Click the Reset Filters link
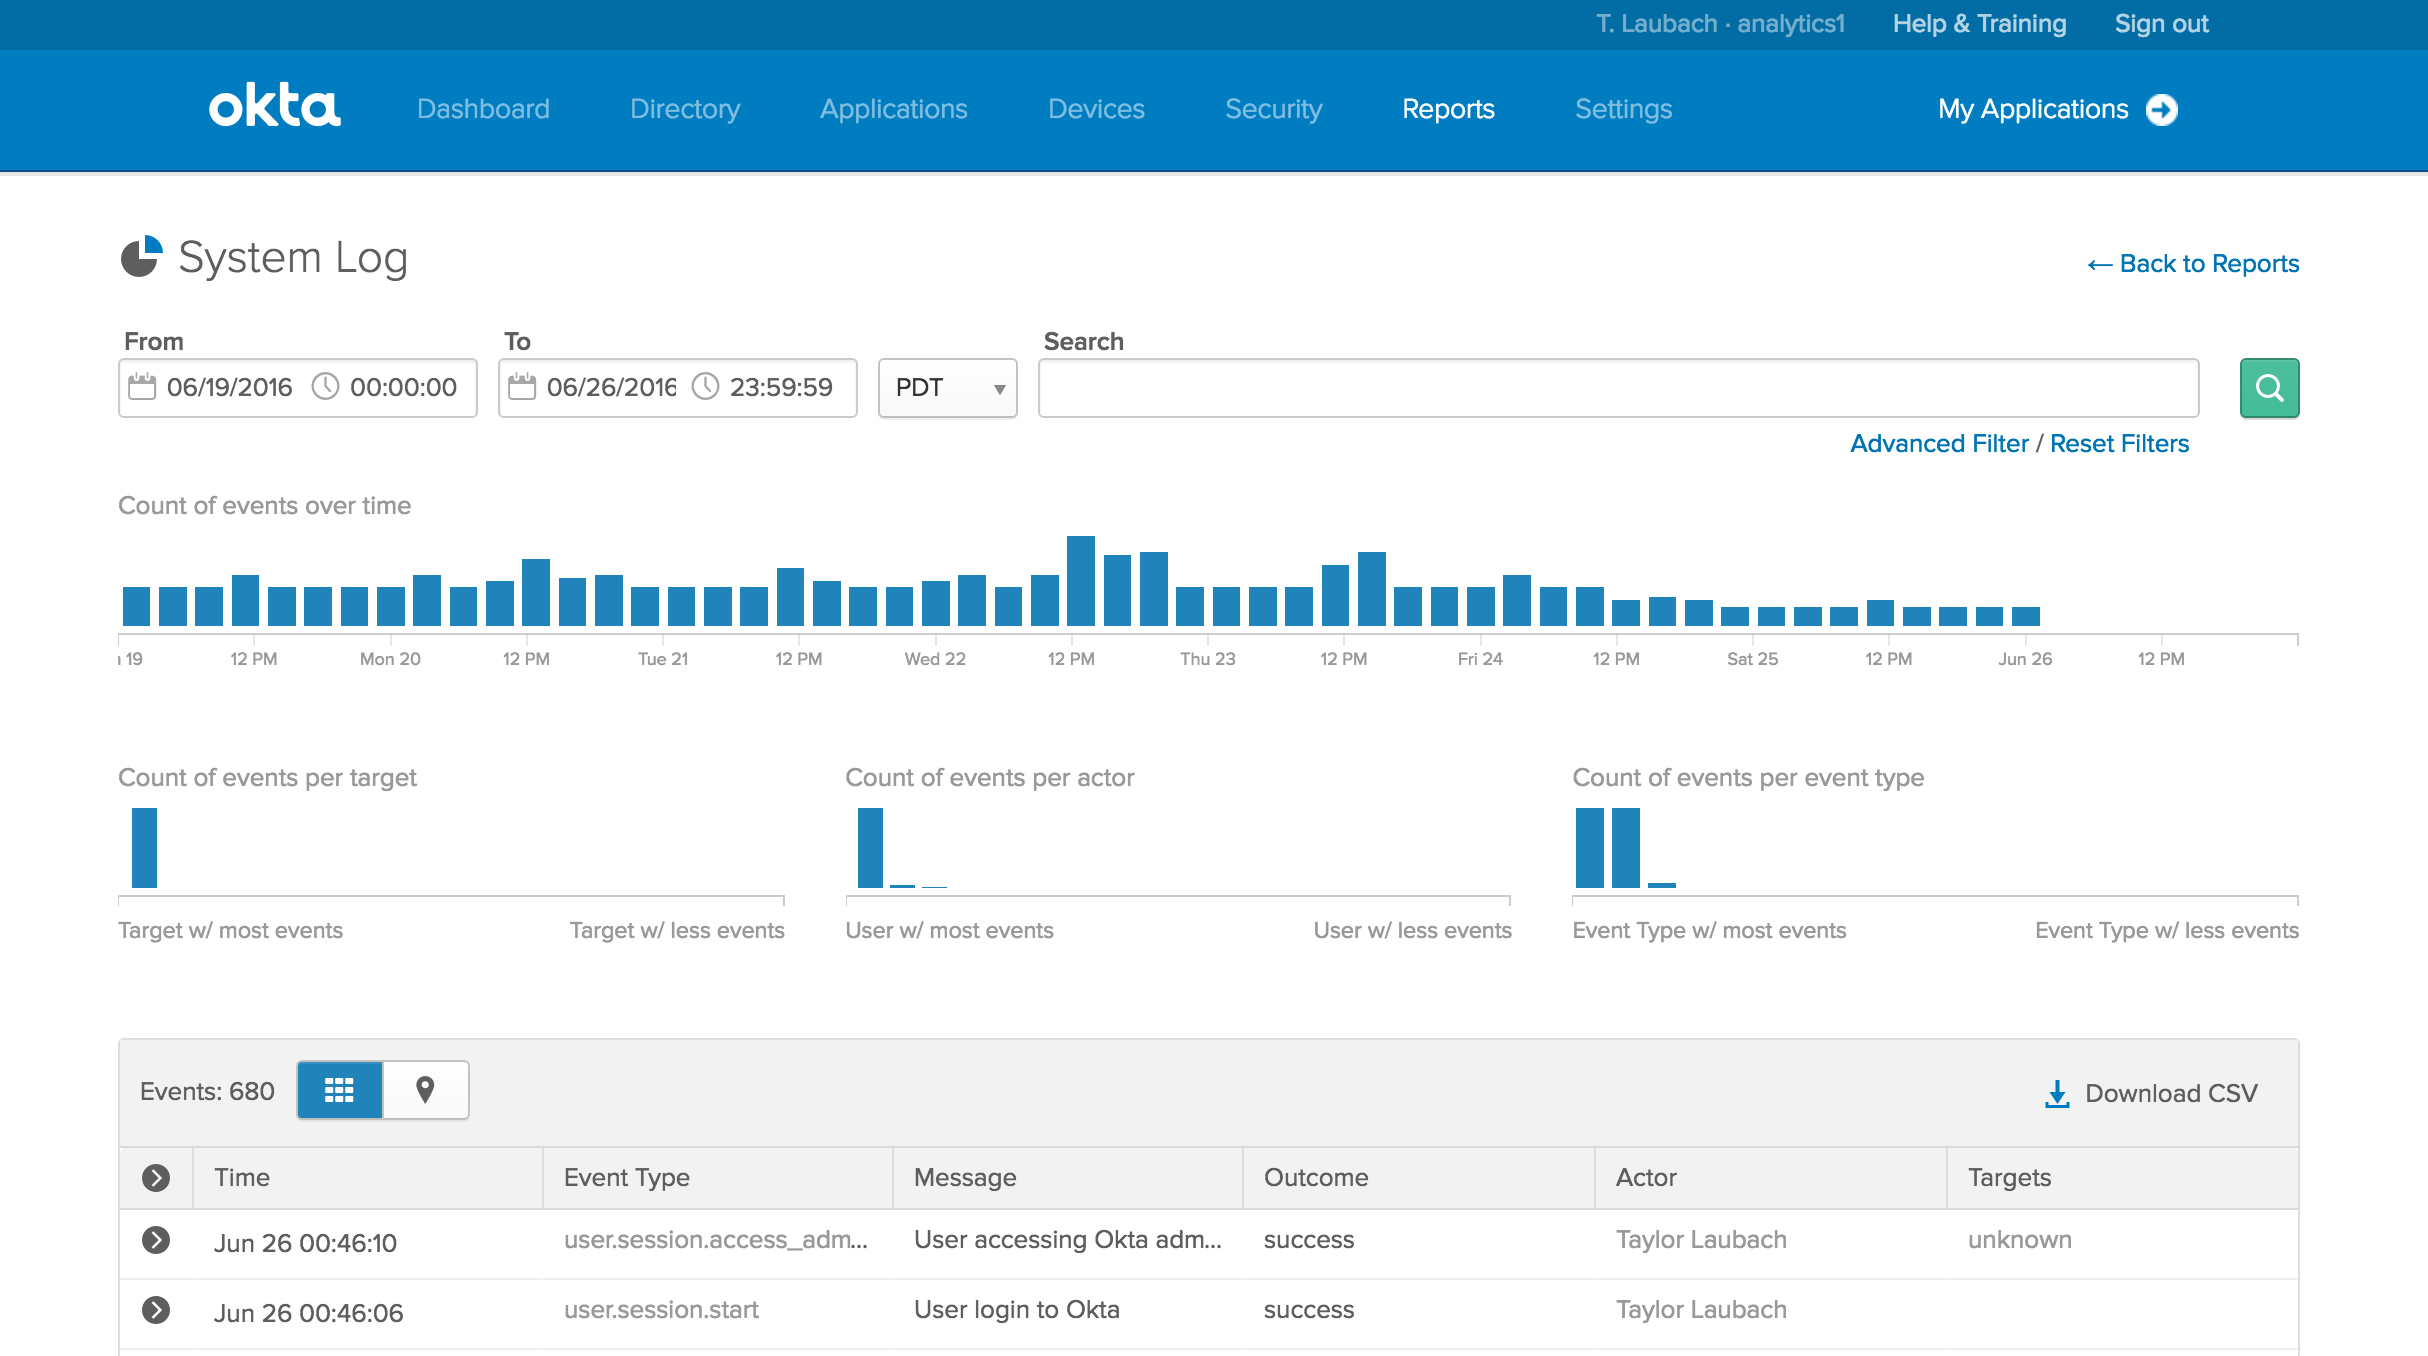 coord(2119,443)
